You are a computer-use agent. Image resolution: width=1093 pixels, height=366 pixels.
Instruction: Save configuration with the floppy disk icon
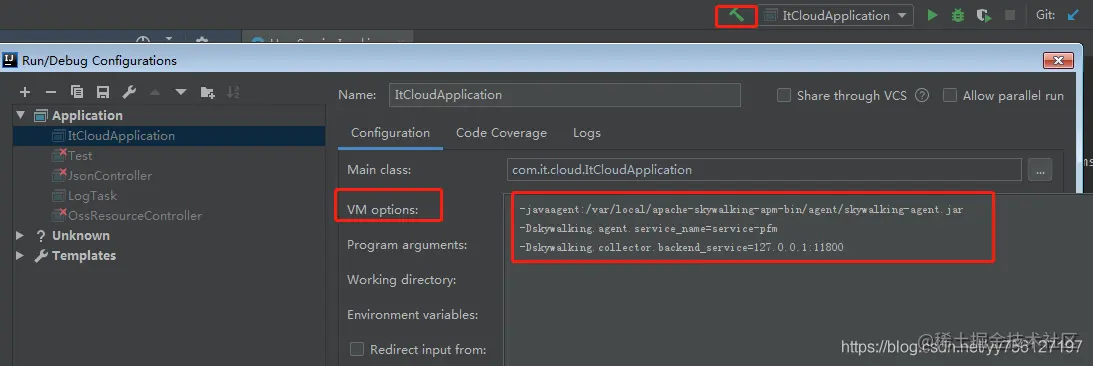(102, 92)
